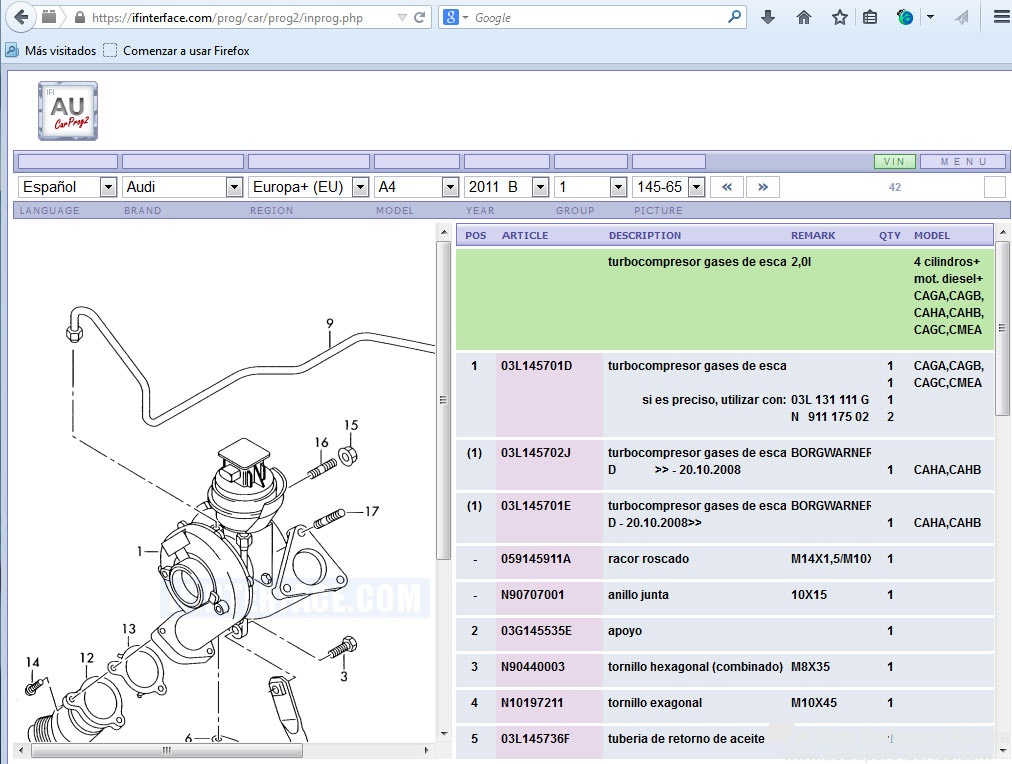Select article number N90707001
This screenshot has width=1012, height=764.
click(532, 595)
